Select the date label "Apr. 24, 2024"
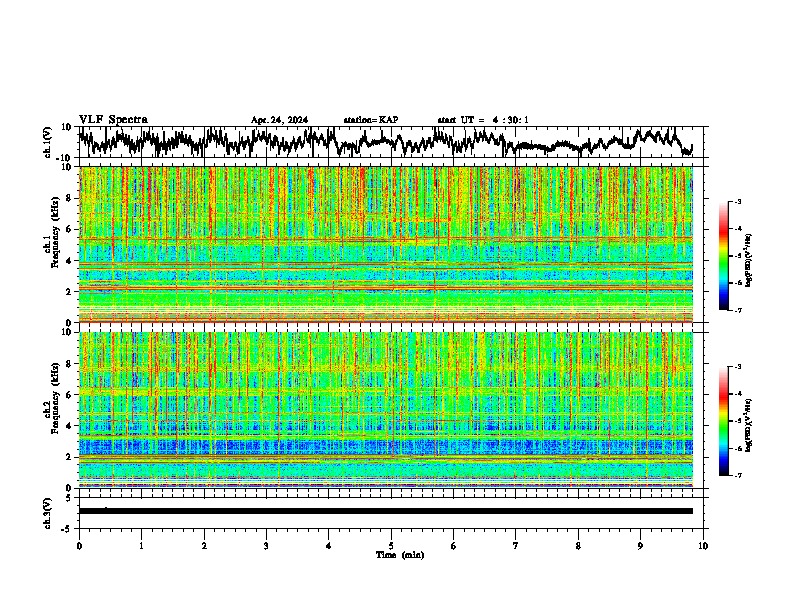The width and height of the screenshot is (792, 612). click(x=279, y=120)
